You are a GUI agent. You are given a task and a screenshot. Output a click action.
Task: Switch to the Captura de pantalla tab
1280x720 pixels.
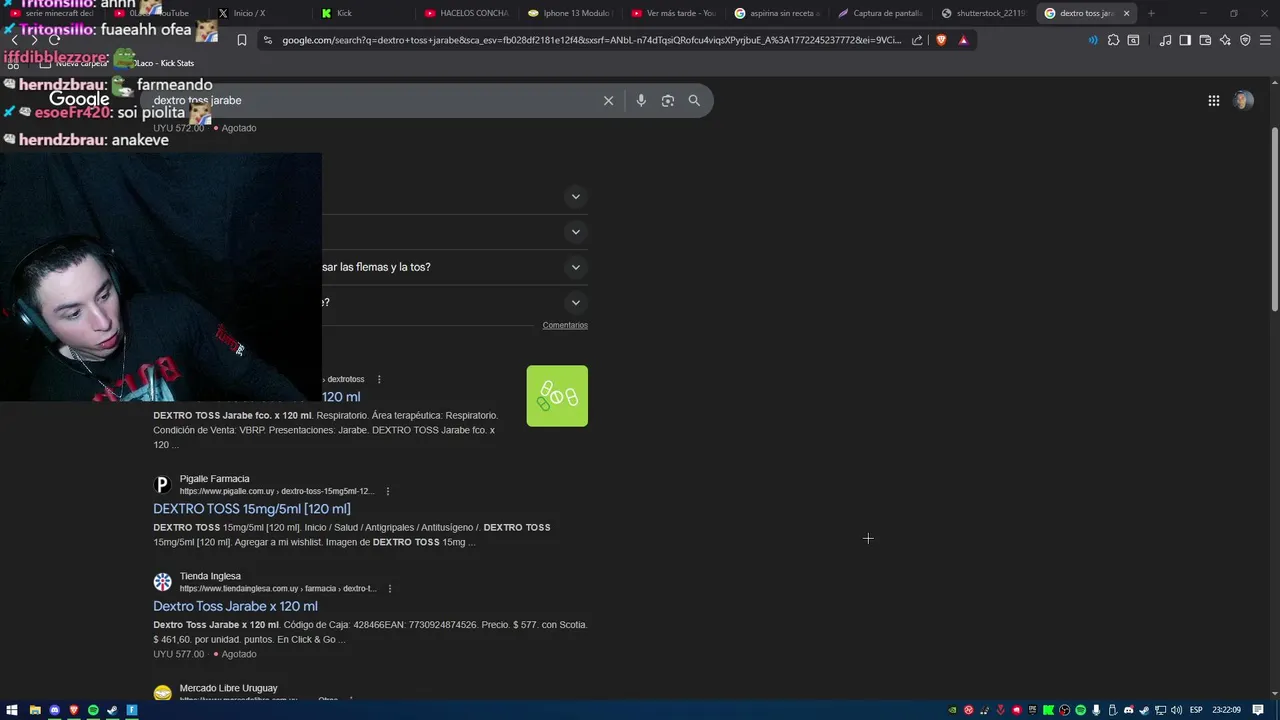coord(881,13)
